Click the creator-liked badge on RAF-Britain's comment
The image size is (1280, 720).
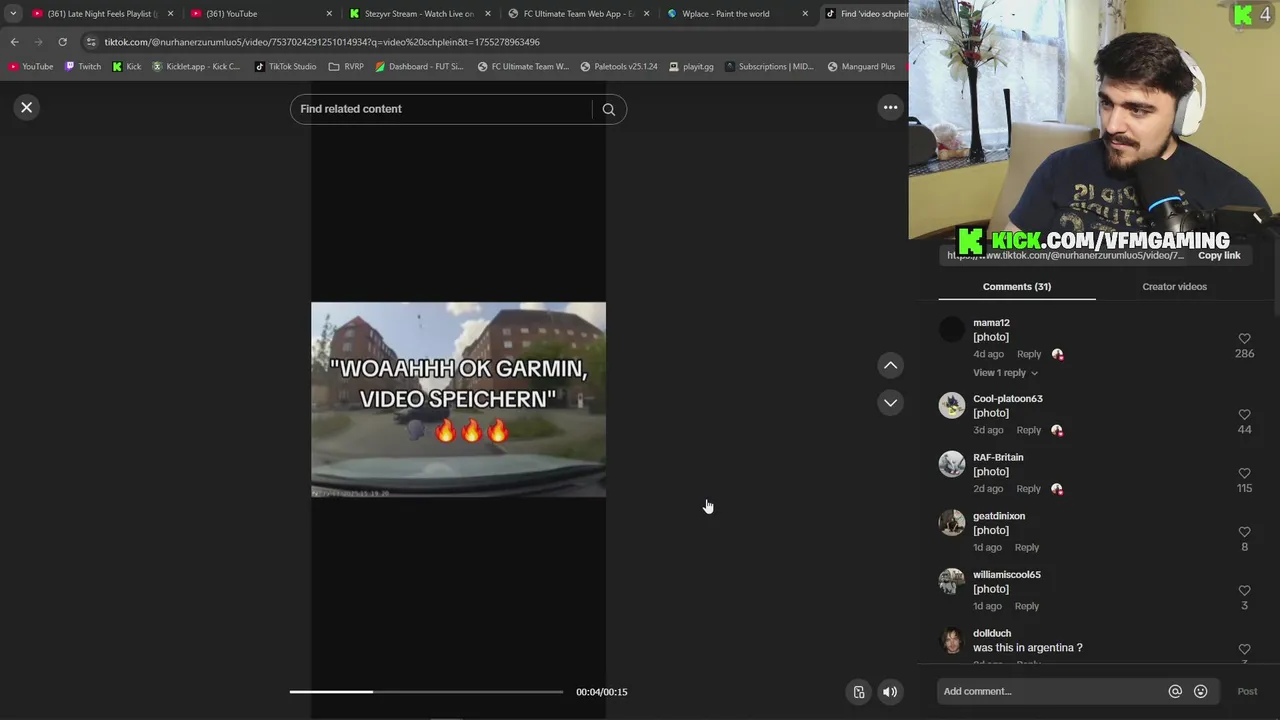click(1058, 489)
